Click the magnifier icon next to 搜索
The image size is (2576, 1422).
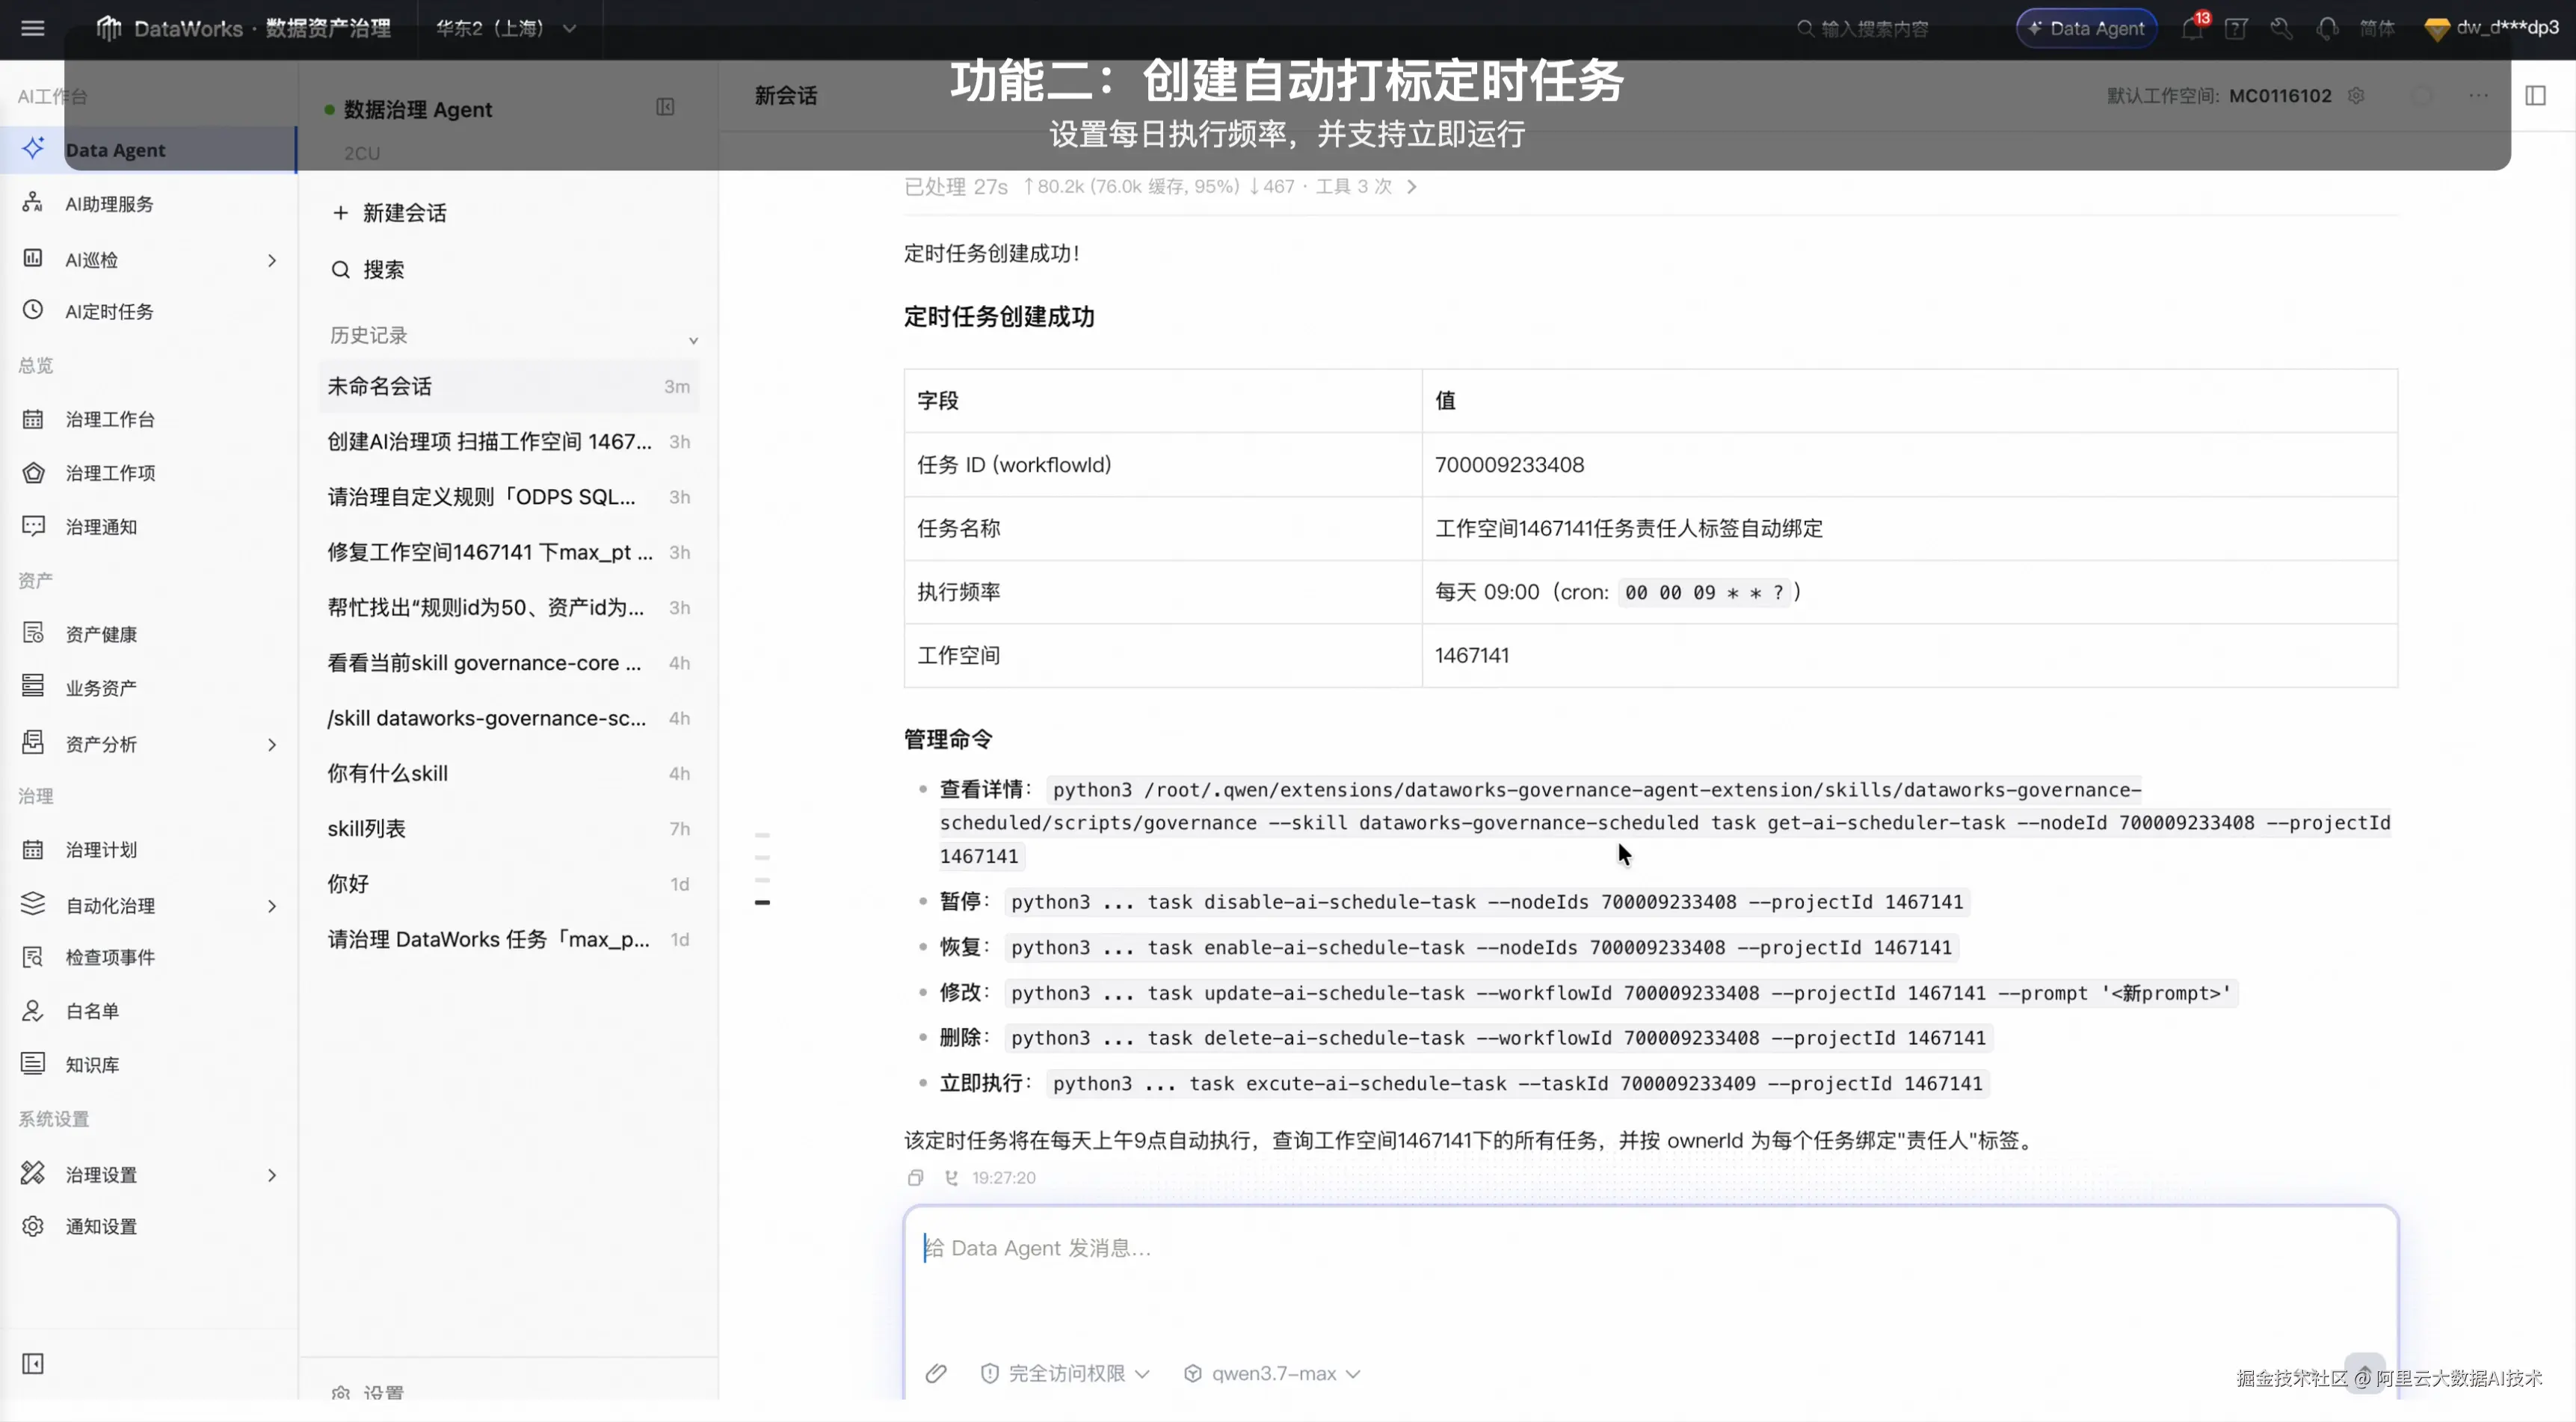click(341, 270)
